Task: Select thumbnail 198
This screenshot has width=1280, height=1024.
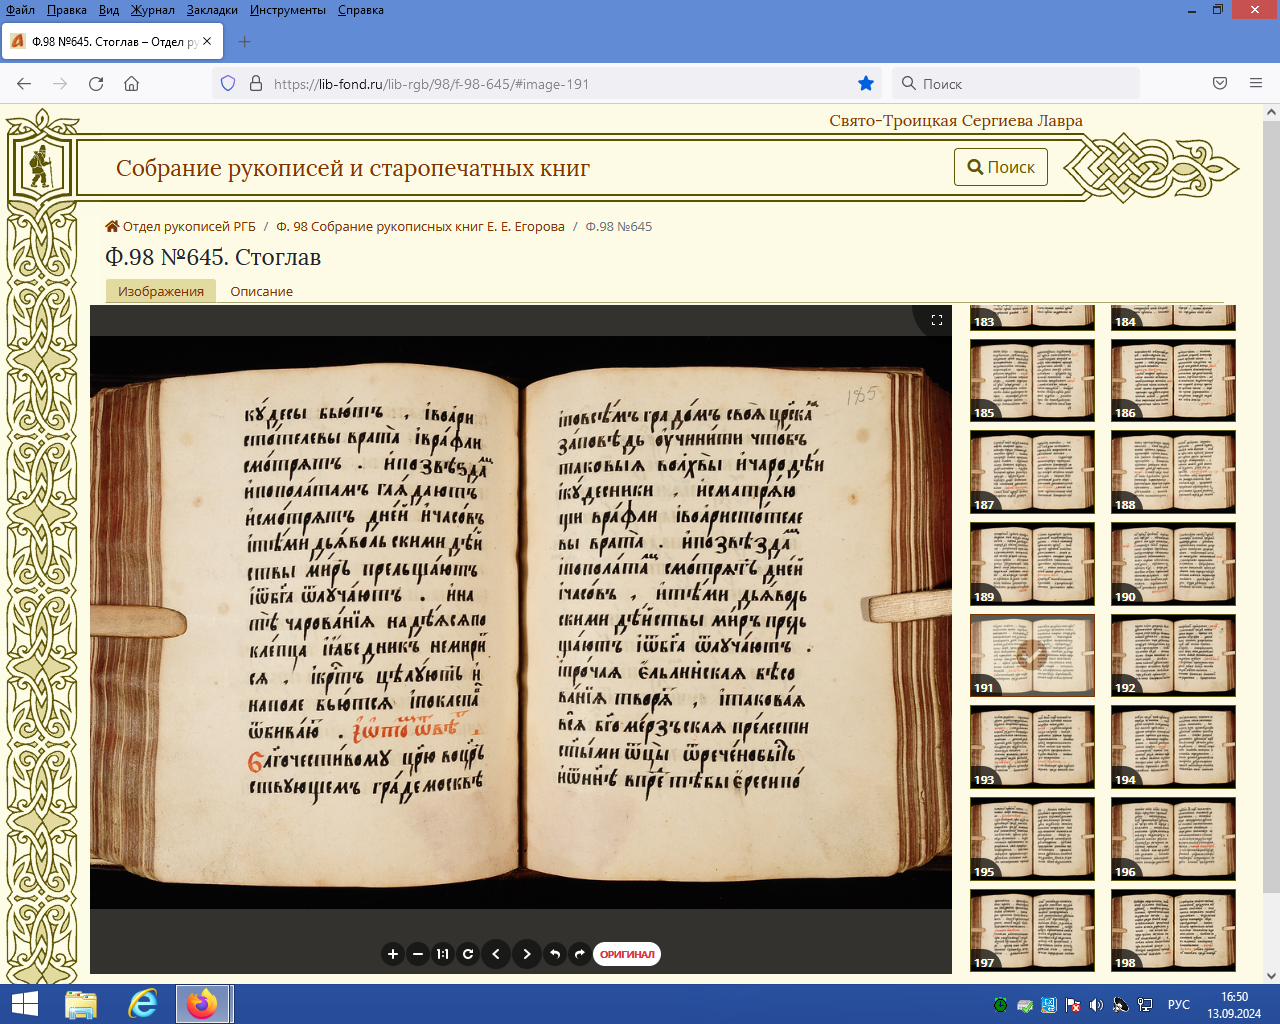Action: 1173,930
